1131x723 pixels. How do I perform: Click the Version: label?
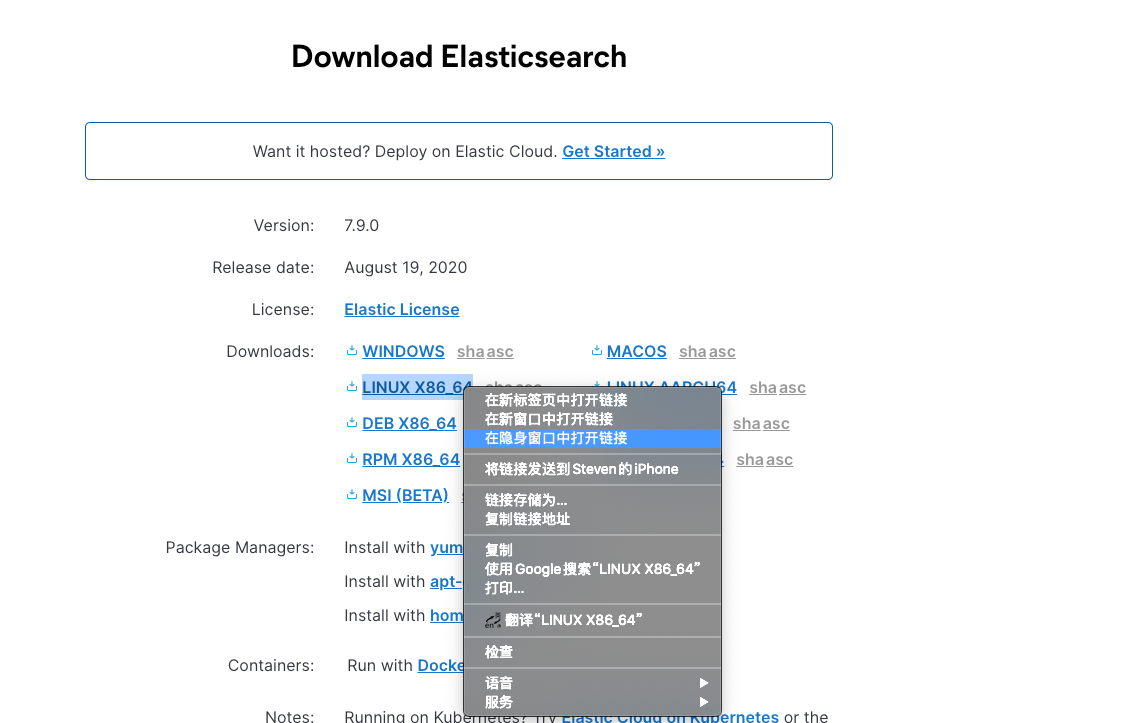point(283,226)
